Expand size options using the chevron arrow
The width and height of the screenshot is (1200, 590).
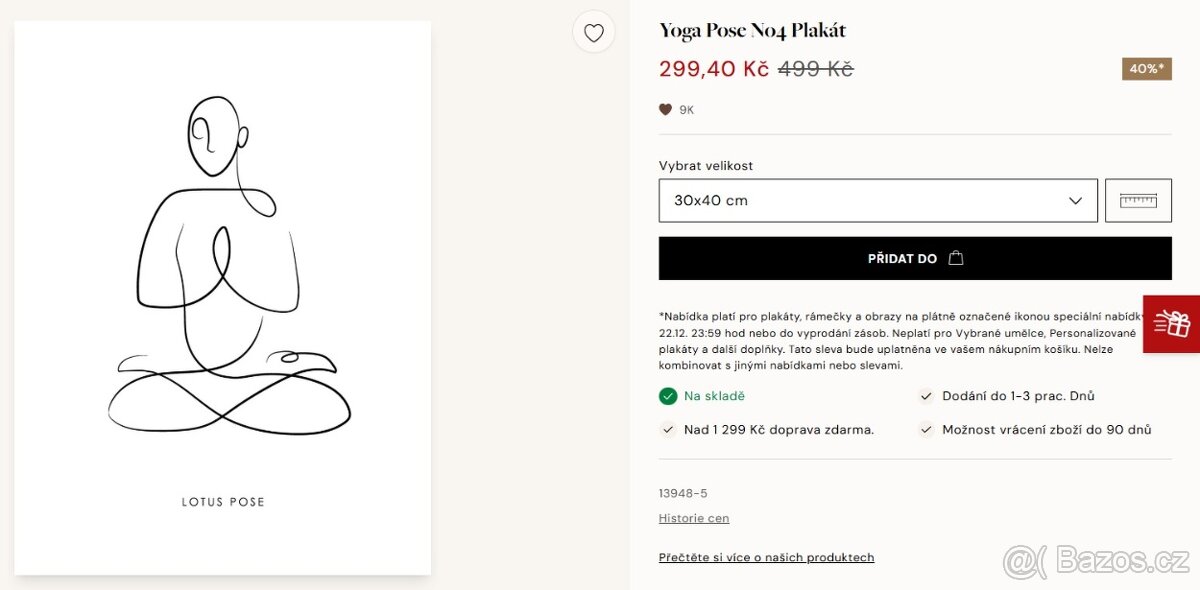pyautogui.click(x=1076, y=200)
